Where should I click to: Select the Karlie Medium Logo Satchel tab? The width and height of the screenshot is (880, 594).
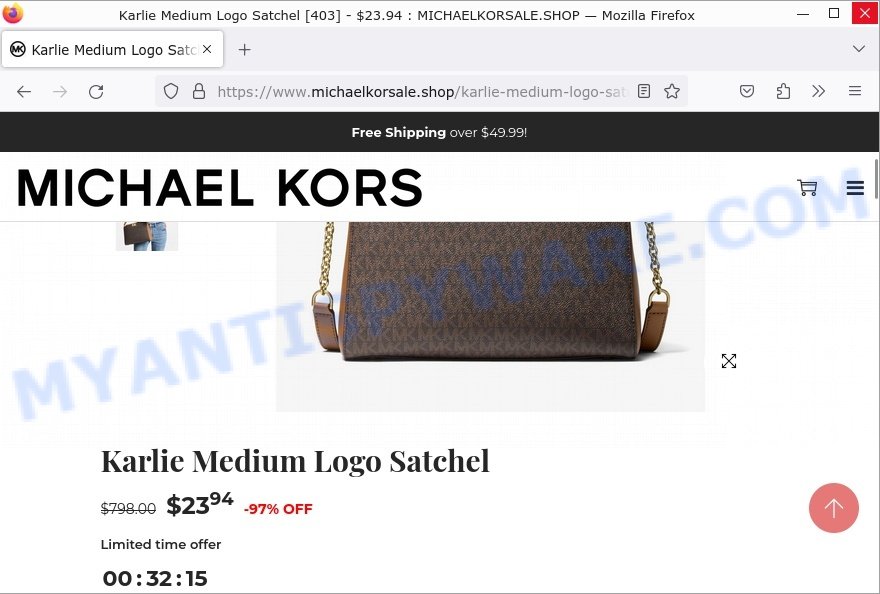tap(112, 49)
